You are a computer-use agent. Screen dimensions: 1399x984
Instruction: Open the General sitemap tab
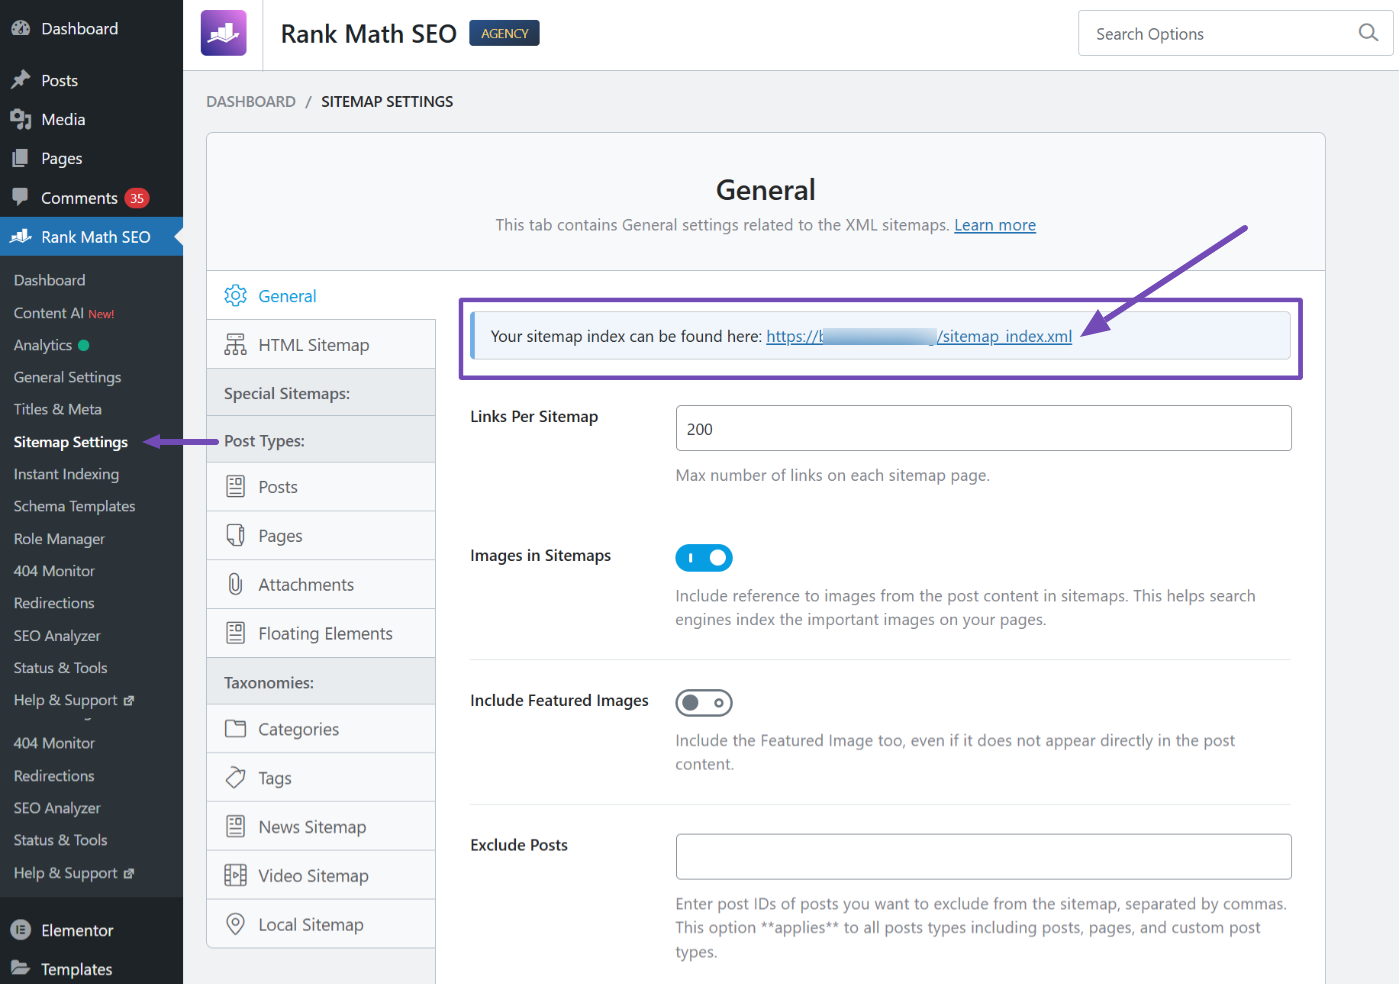[x=321, y=295]
